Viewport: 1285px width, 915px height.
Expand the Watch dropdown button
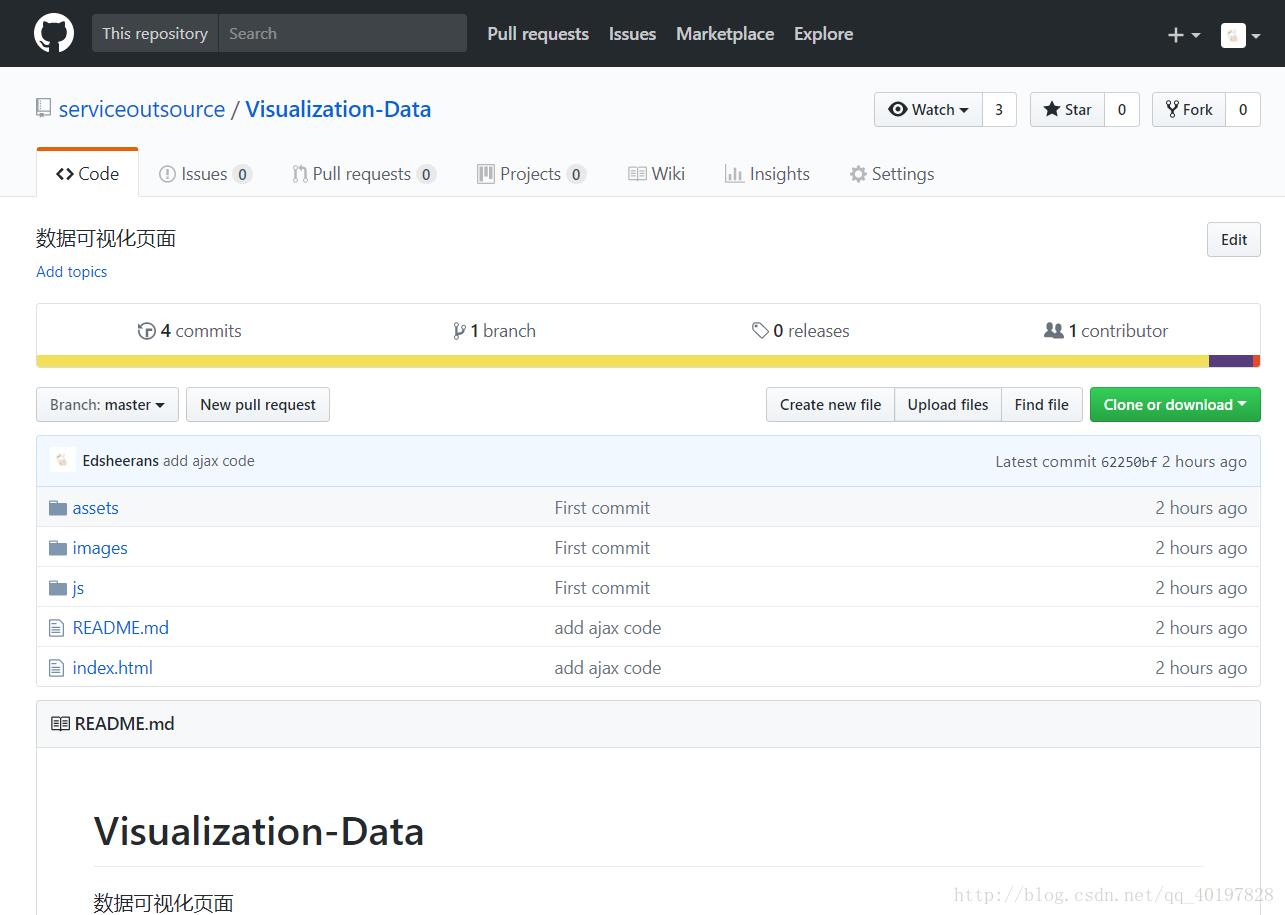pos(928,110)
